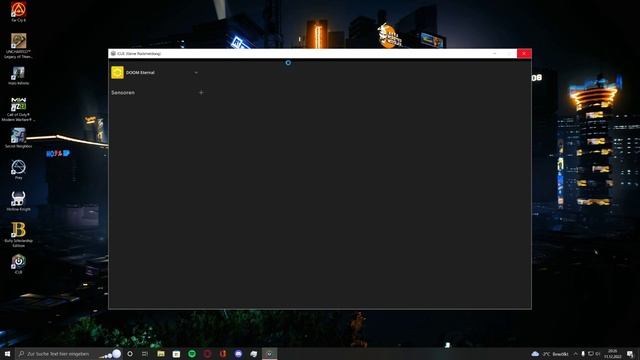Open Cortana from the taskbar
The width and height of the screenshot is (640, 360).
click(130, 353)
